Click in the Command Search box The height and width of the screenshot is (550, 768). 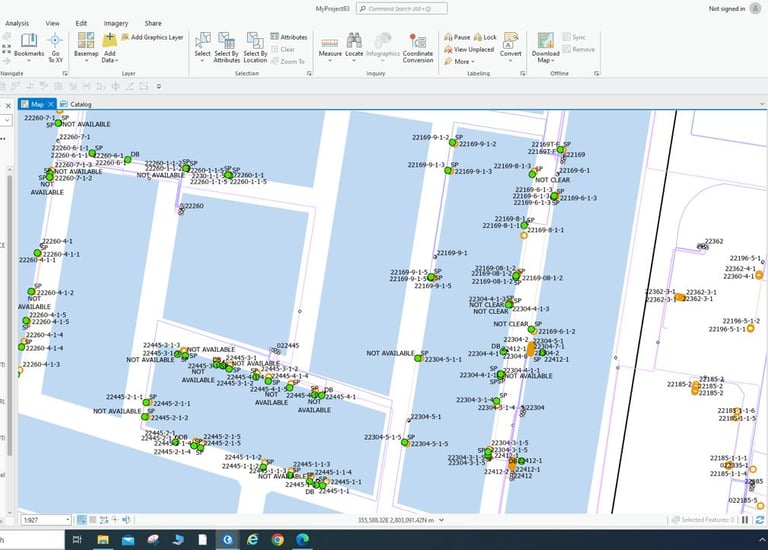(402, 8)
